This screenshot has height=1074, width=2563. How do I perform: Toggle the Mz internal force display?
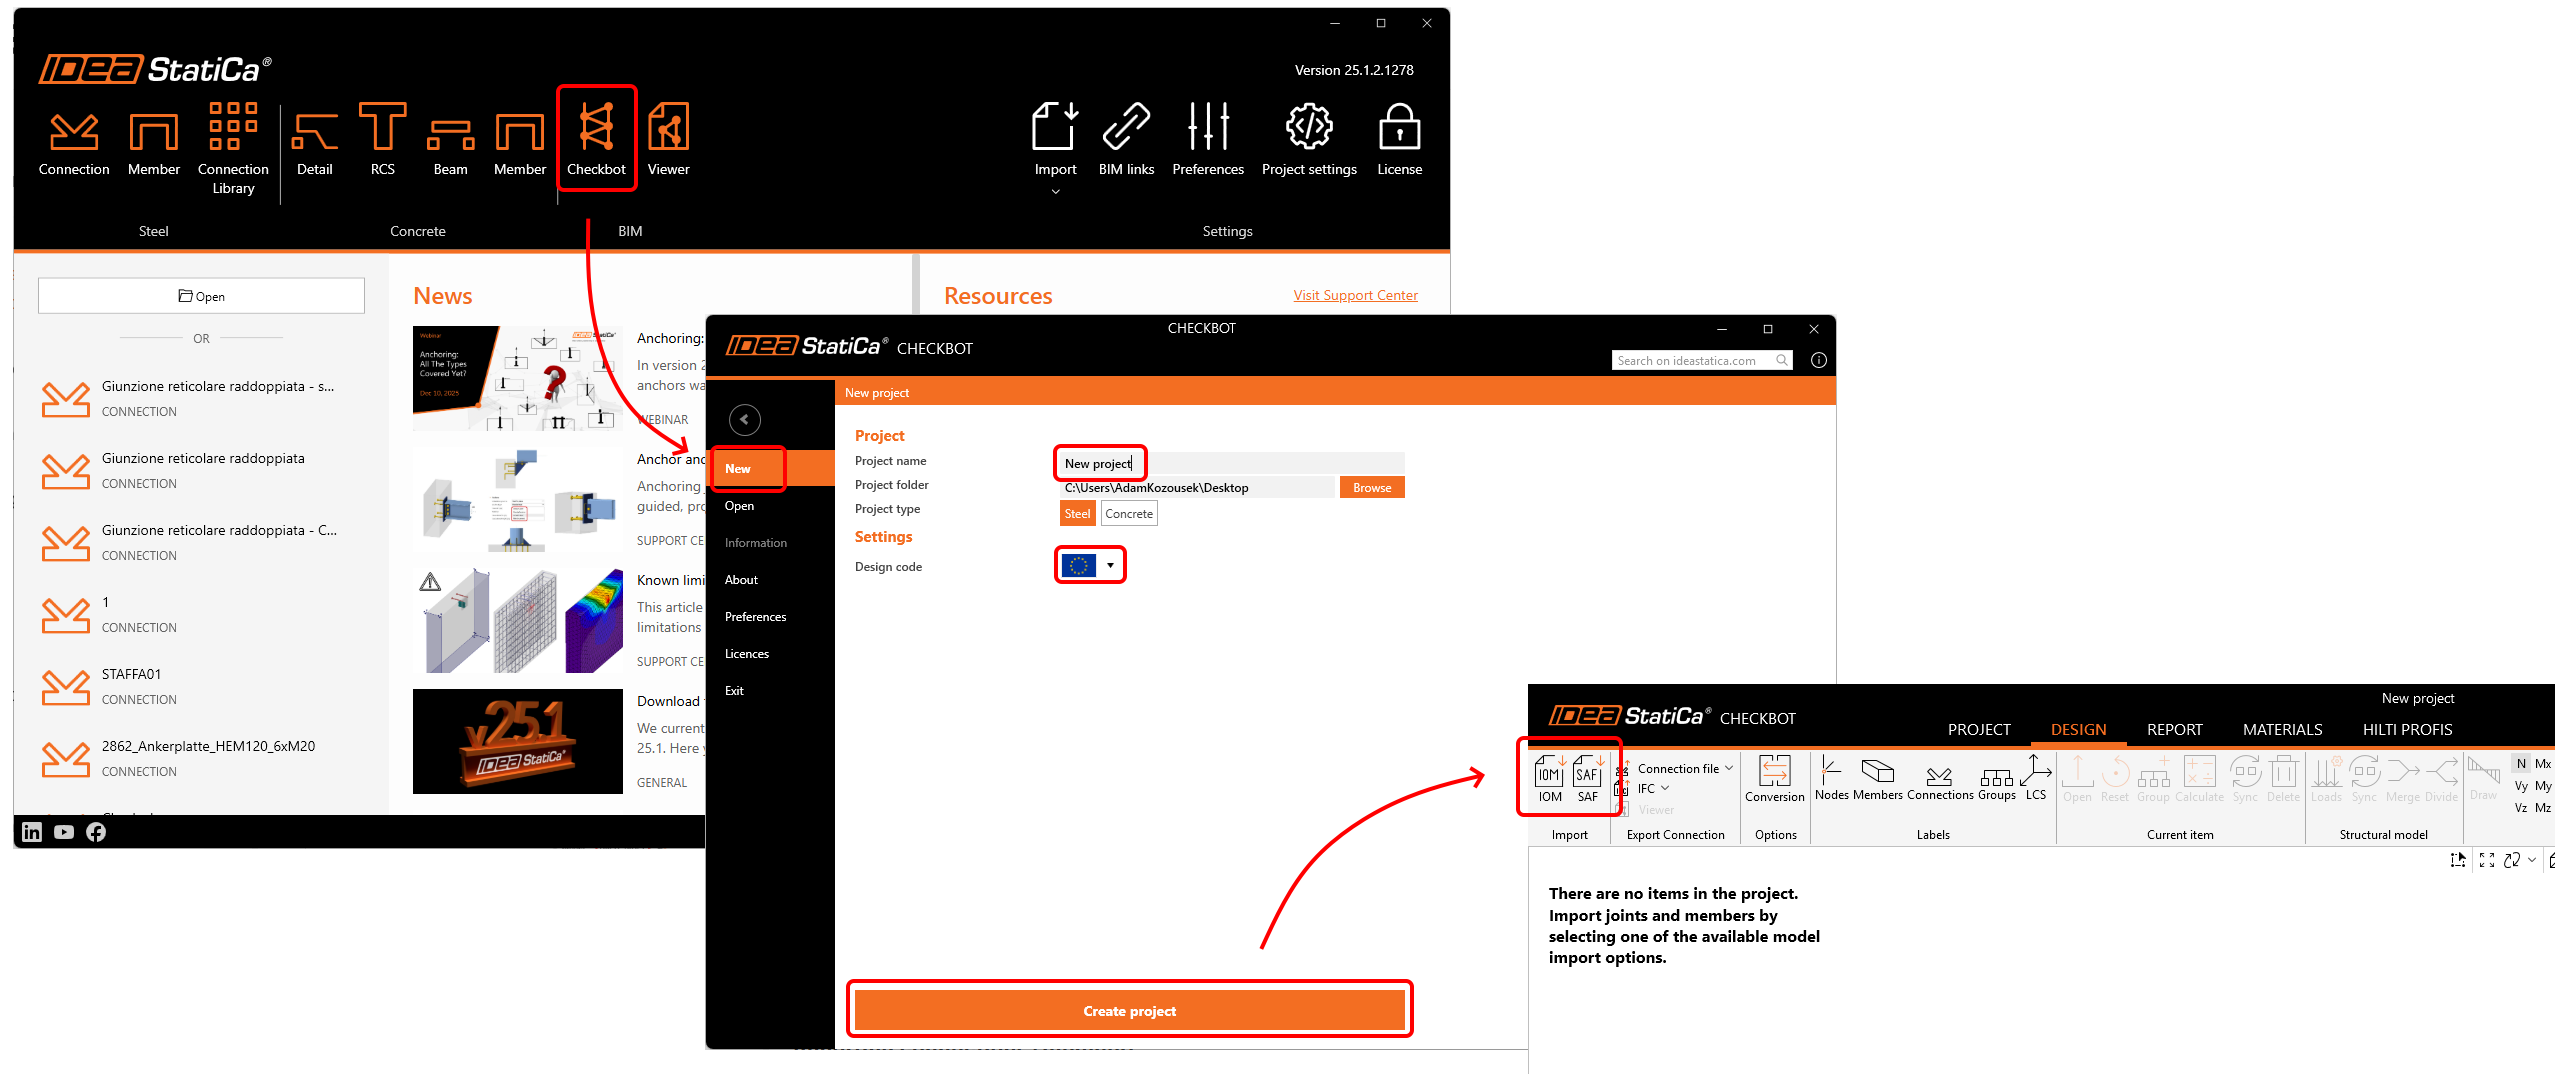[x=2543, y=808]
